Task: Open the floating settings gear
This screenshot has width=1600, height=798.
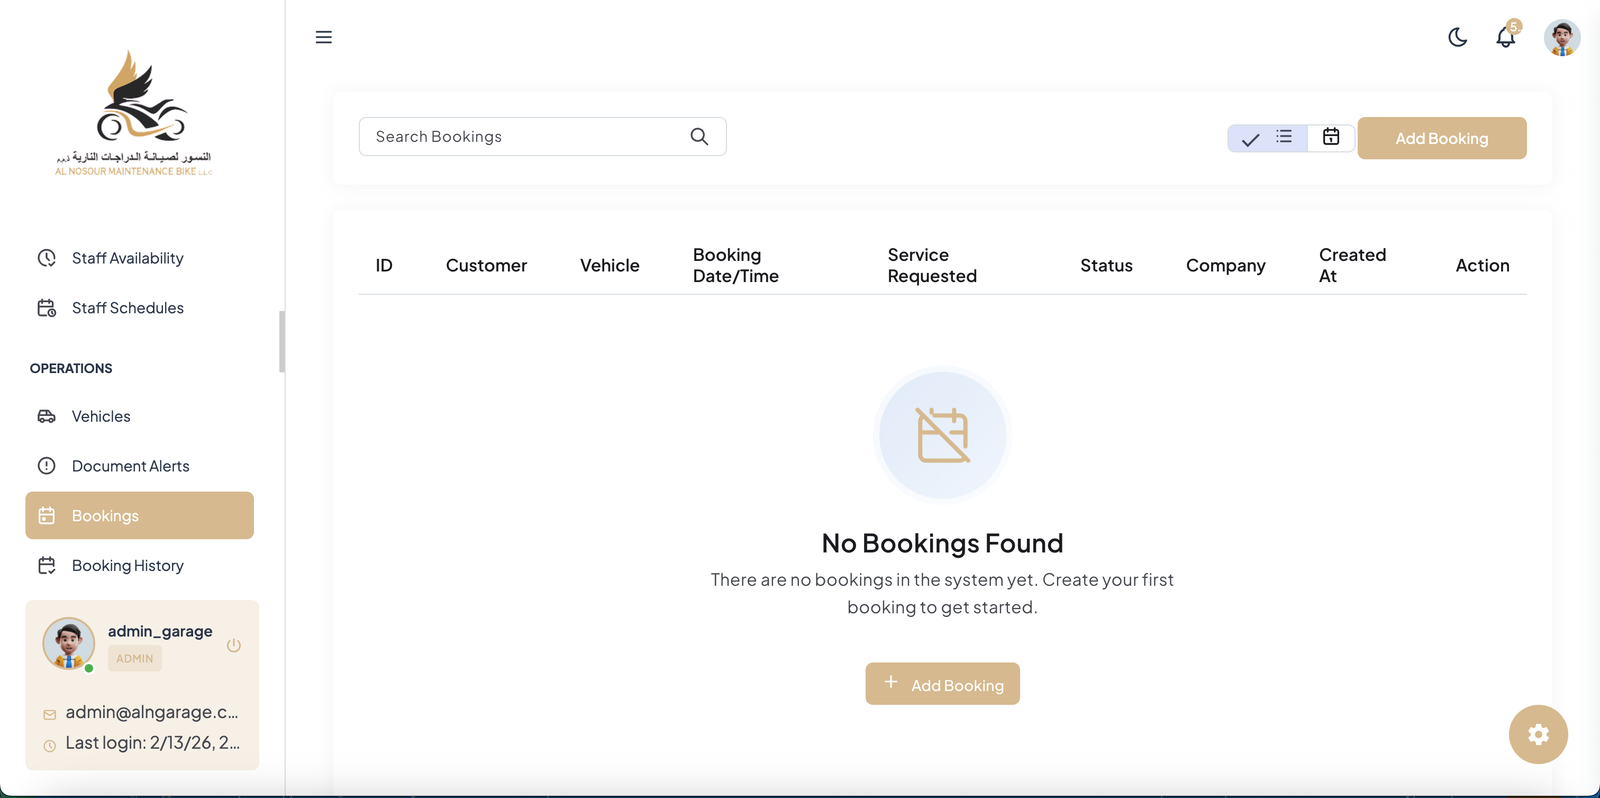Action: 1538,734
